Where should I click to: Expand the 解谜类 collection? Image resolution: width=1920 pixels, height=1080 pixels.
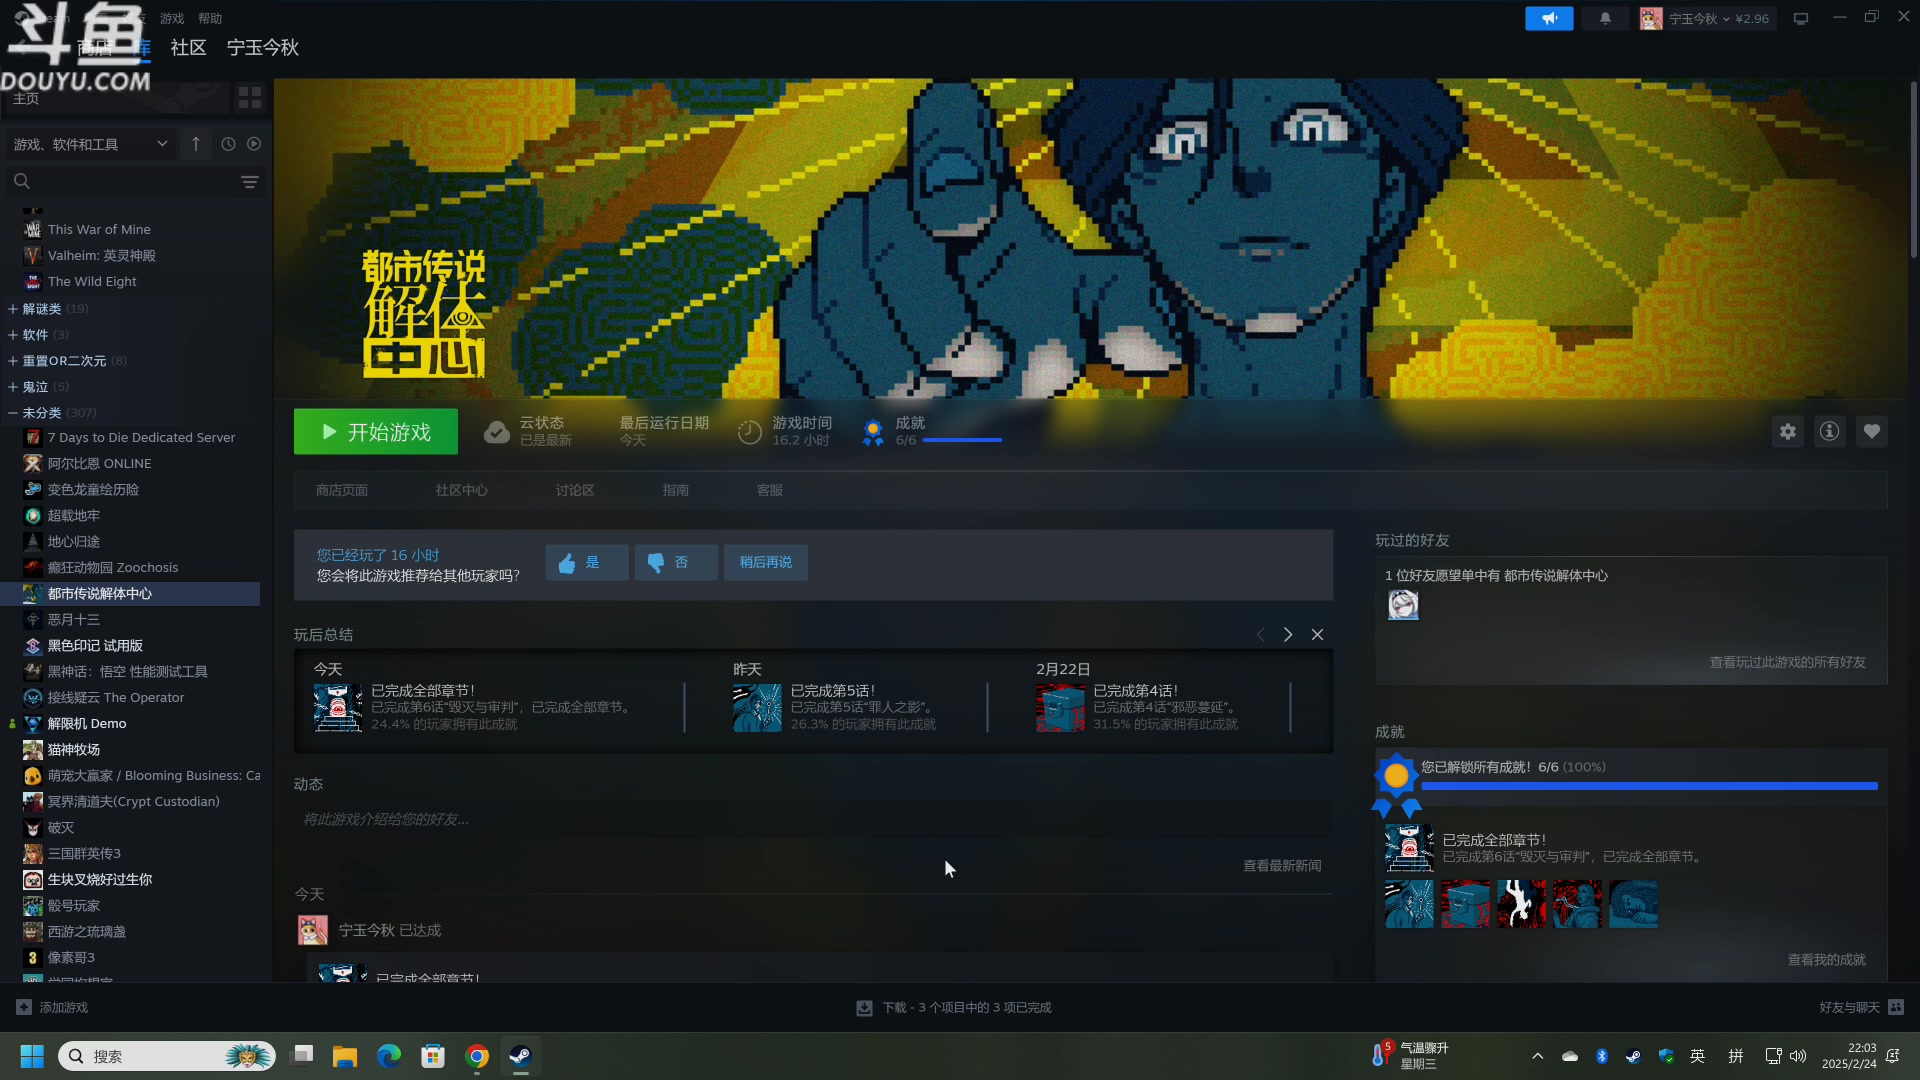click(13, 309)
